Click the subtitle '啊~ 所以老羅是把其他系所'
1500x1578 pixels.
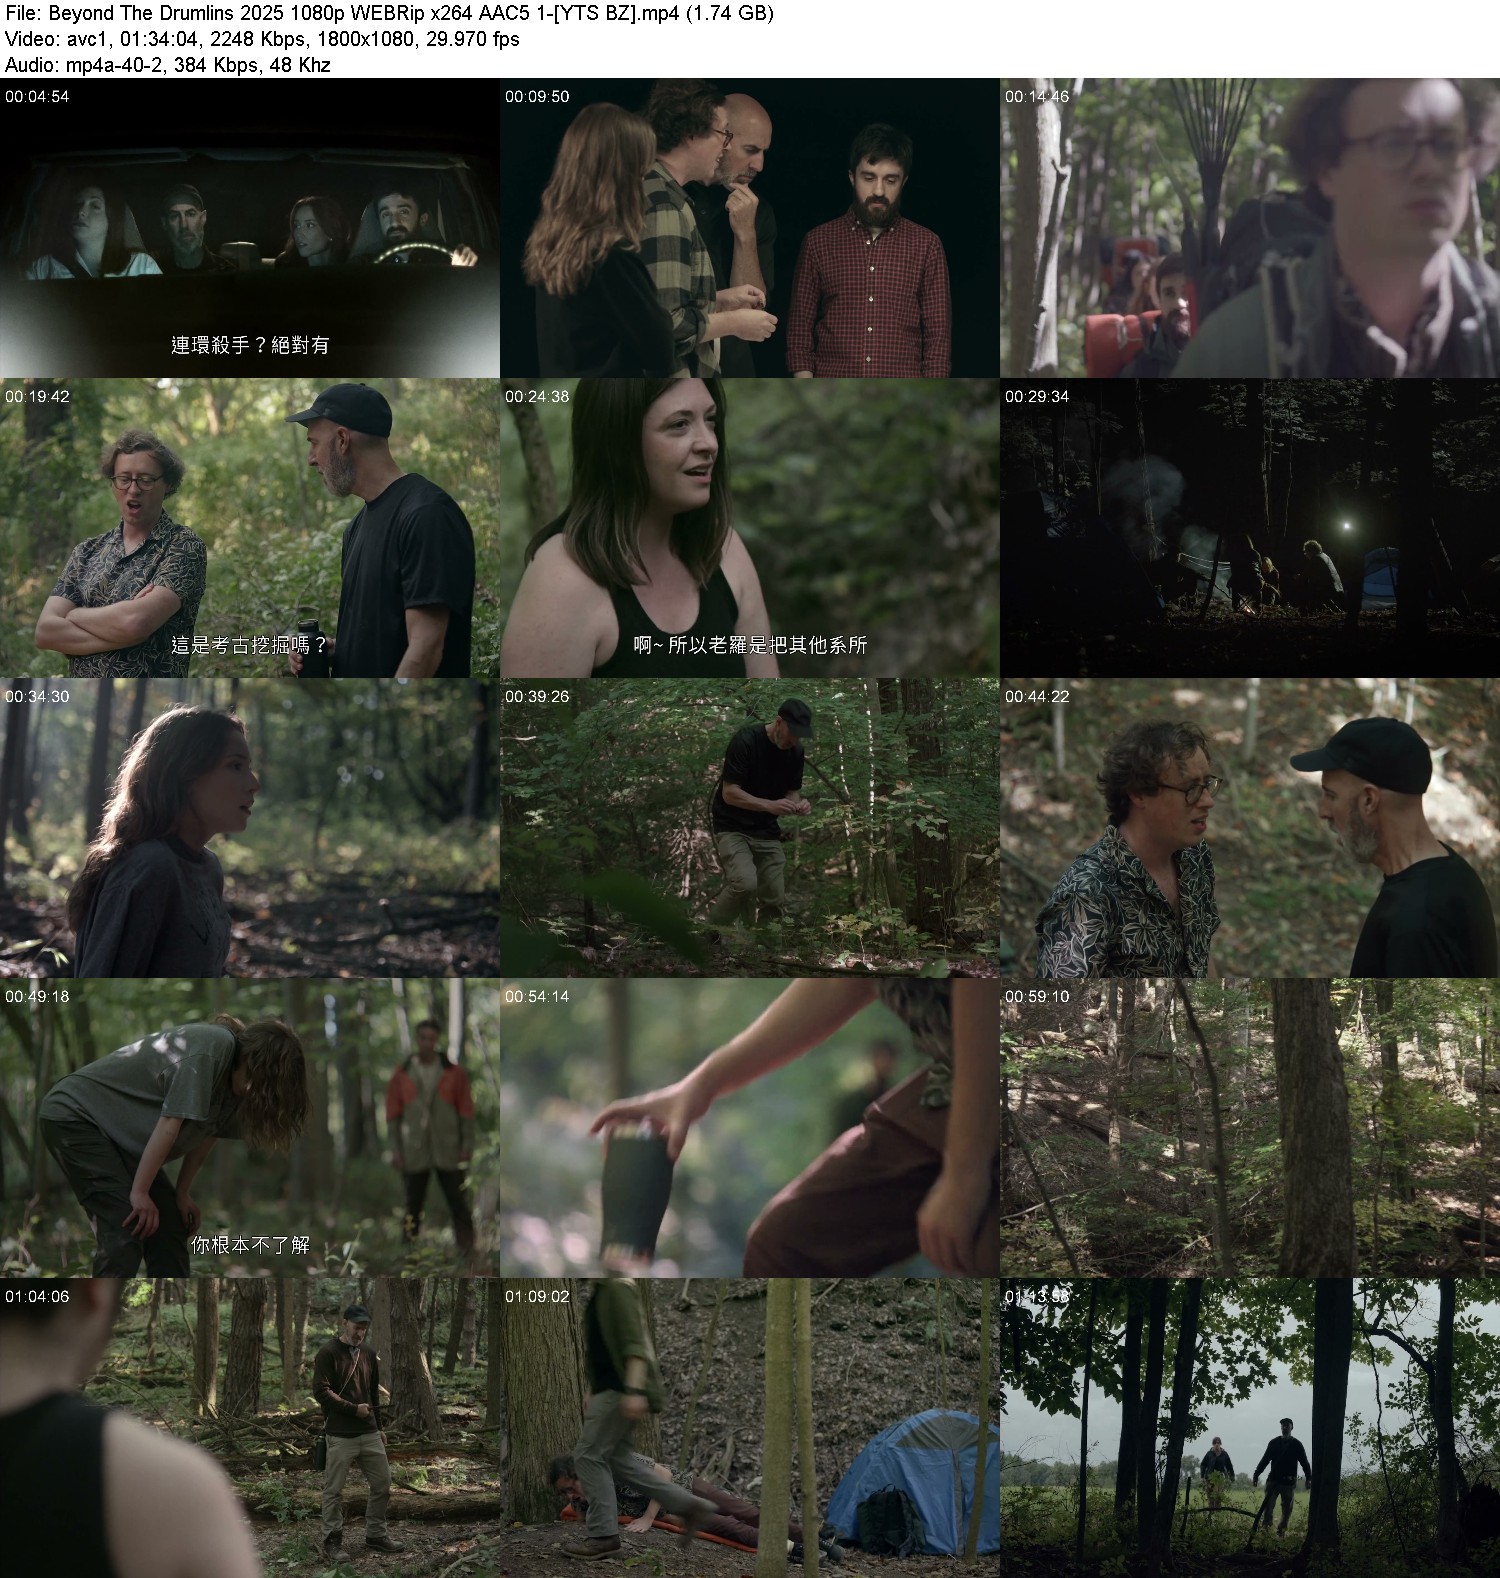click(x=750, y=645)
